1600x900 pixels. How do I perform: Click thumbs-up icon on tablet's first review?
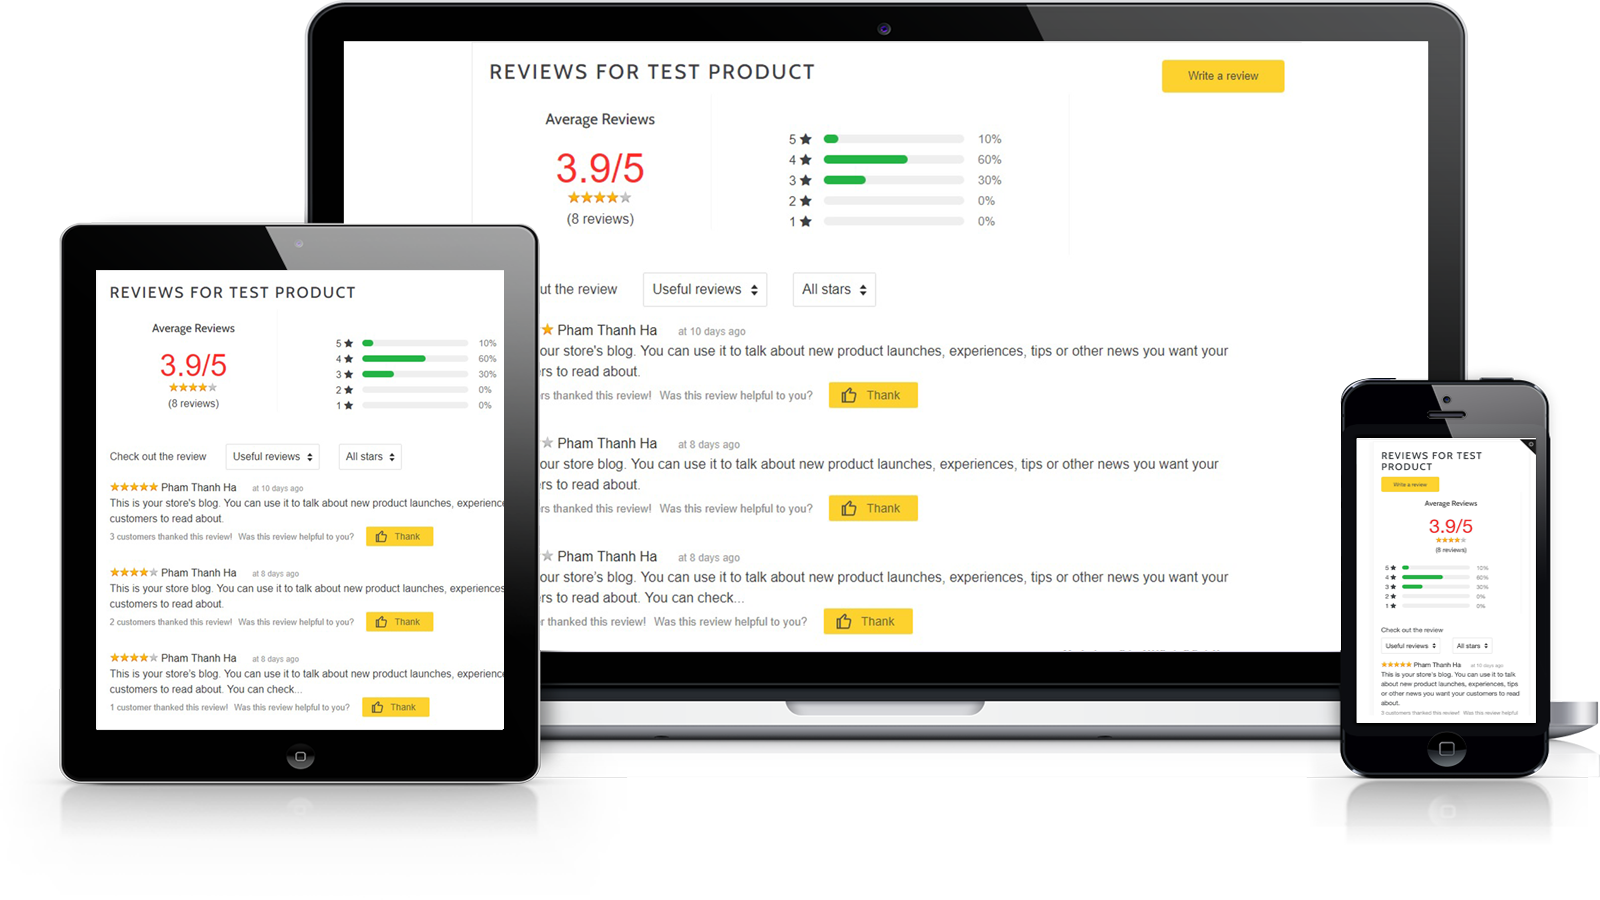381,537
